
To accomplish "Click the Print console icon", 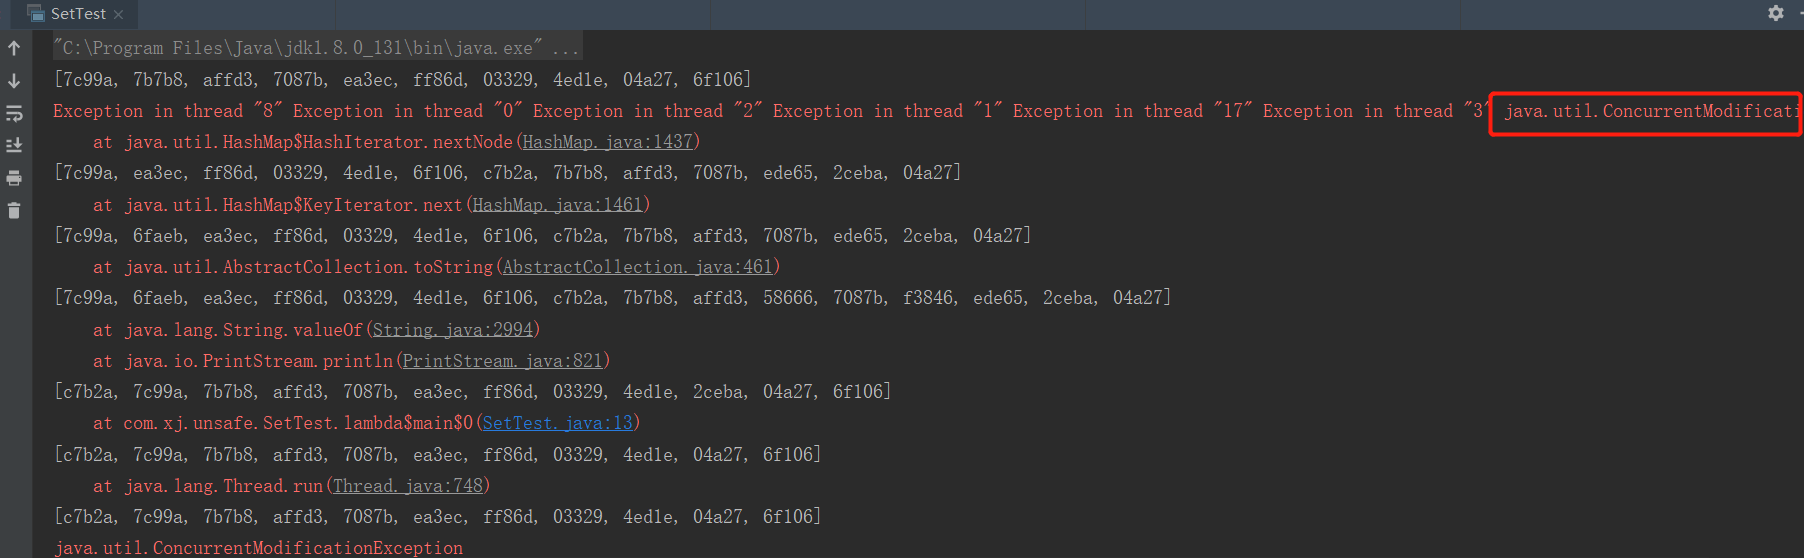I will click(x=14, y=178).
